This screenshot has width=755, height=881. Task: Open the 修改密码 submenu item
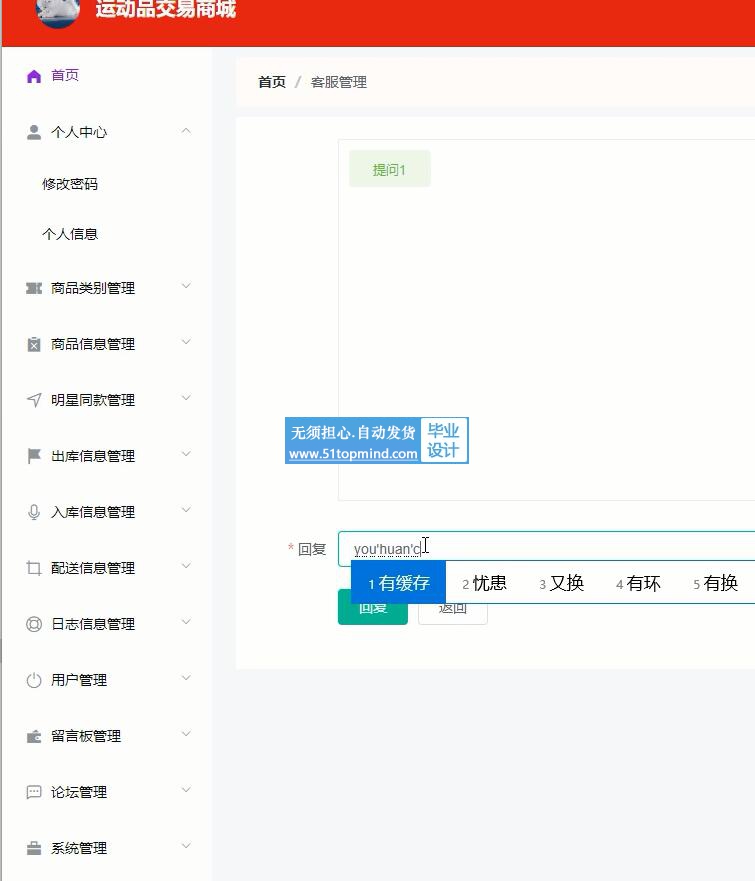tap(70, 184)
